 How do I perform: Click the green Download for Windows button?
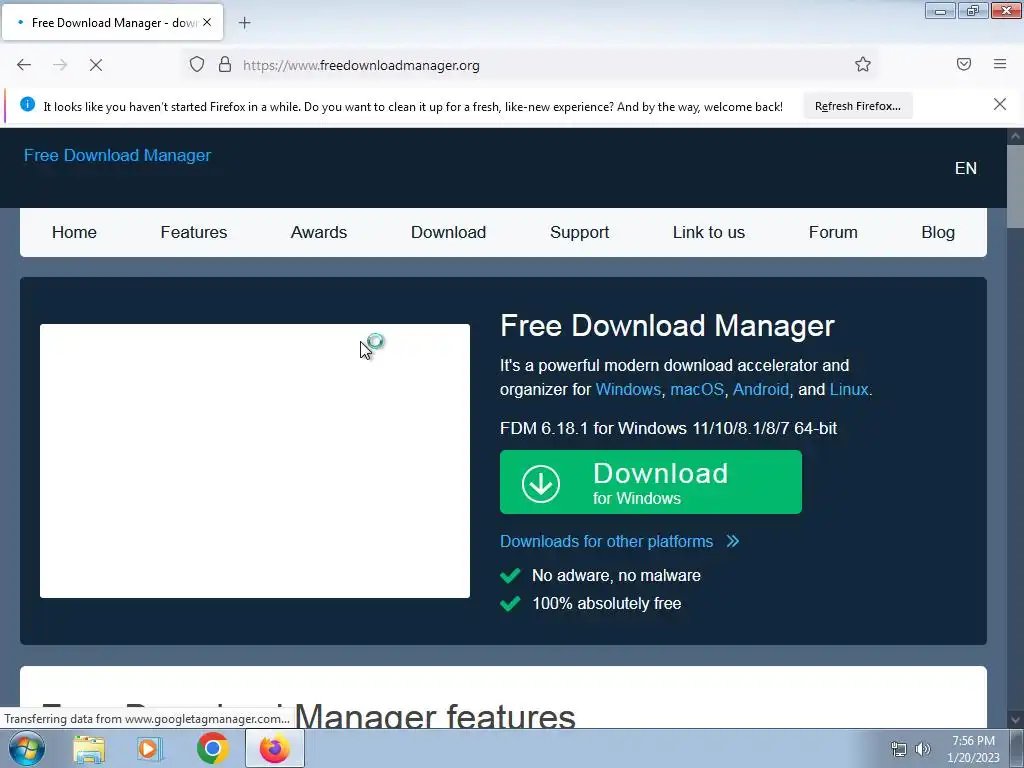[650, 482]
